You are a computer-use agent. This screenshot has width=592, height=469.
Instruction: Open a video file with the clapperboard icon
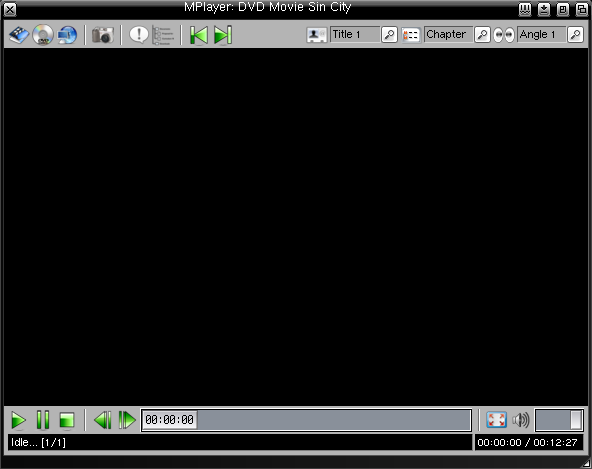[x=19, y=35]
